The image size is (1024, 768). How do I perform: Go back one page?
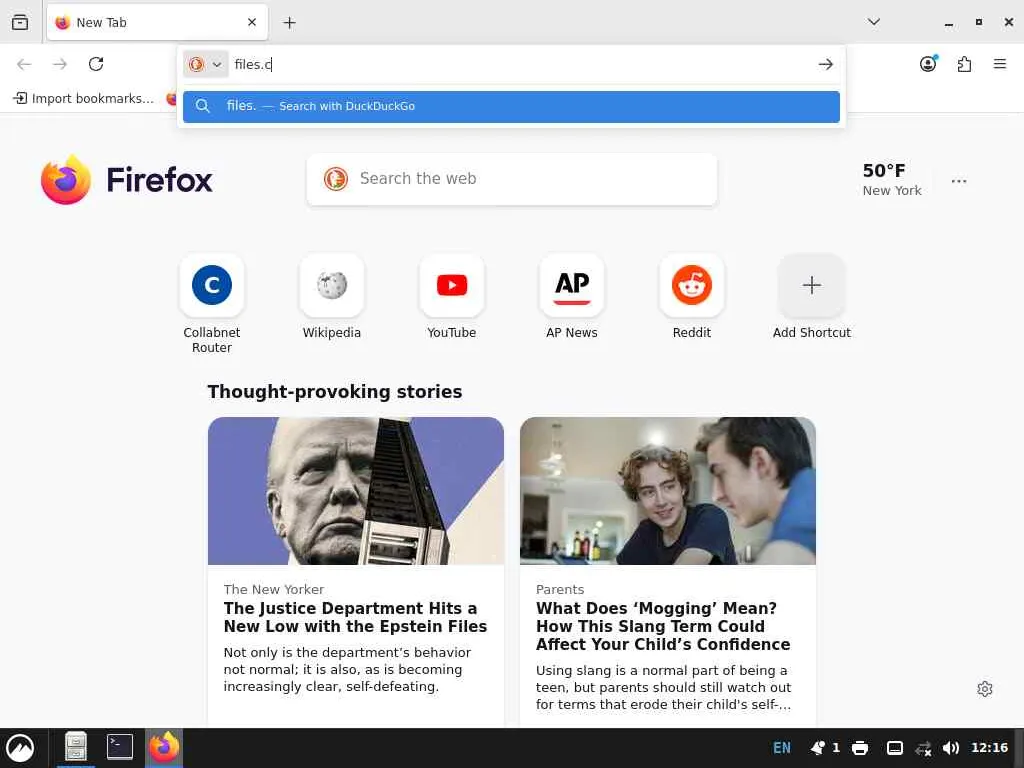click(24, 64)
